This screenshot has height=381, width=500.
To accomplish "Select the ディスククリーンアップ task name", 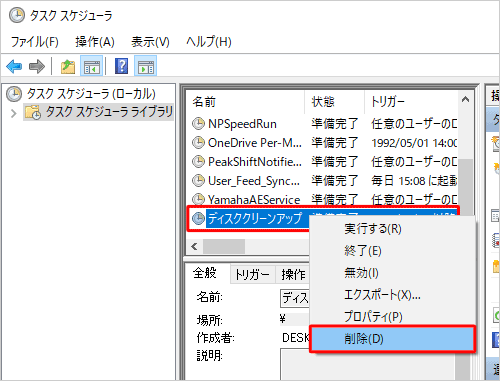I will (255, 219).
